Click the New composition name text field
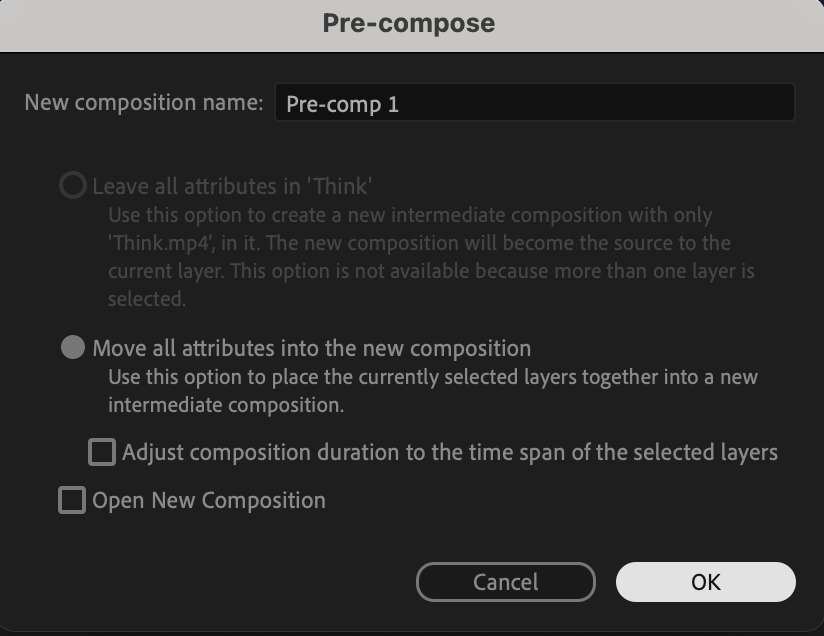This screenshot has width=824, height=636. (x=534, y=103)
